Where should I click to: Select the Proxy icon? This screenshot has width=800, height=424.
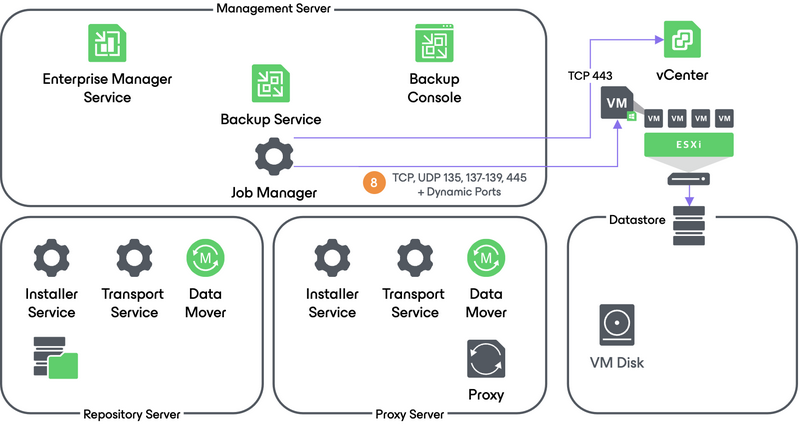tap(486, 359)
